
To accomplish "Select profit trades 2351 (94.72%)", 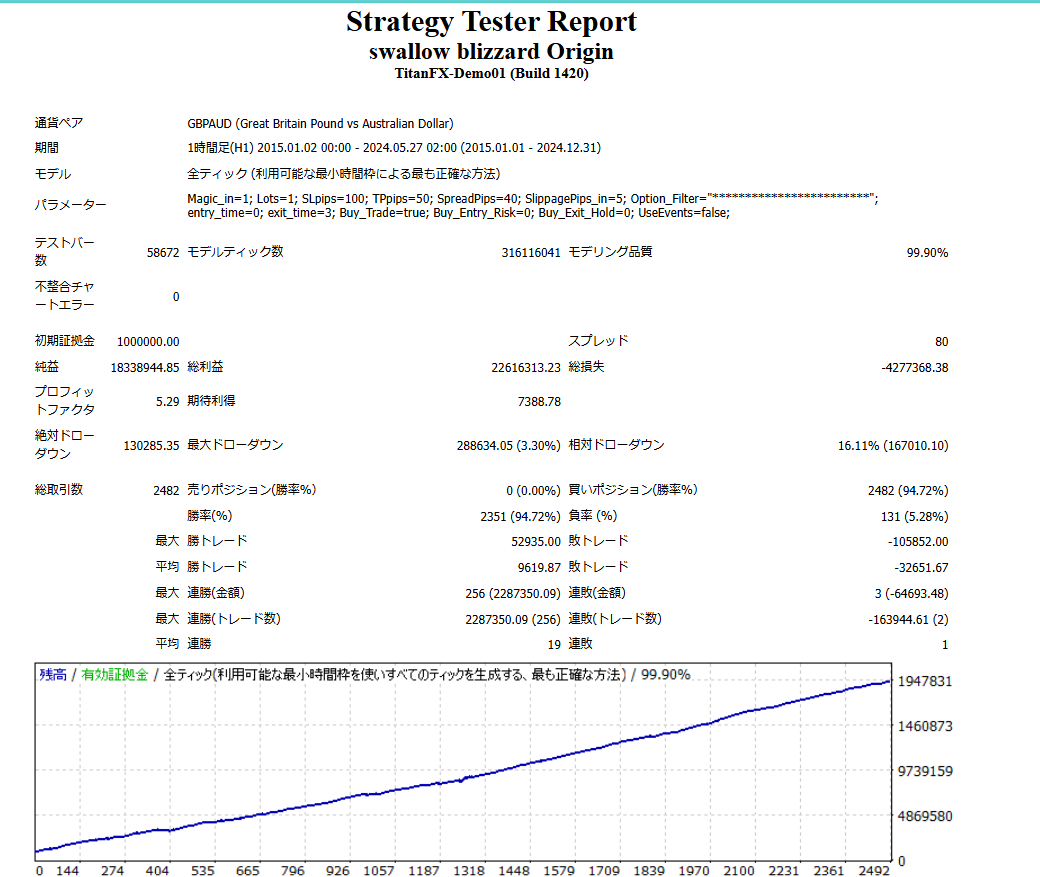I will pyautogui.click(x=521, y=517).
